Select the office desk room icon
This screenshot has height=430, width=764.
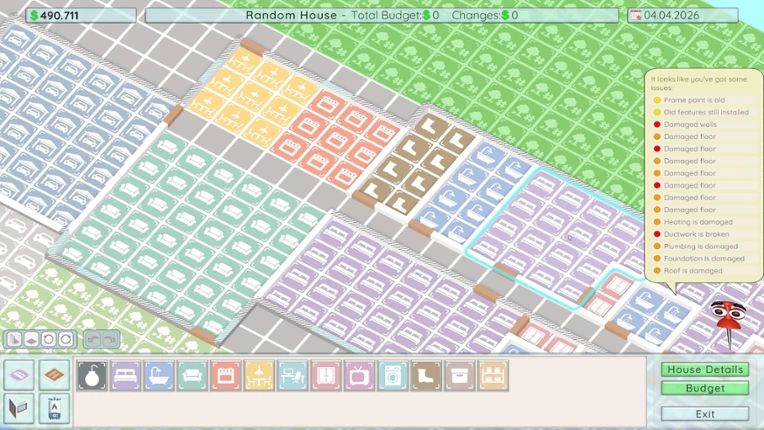[x=293, y=375]
